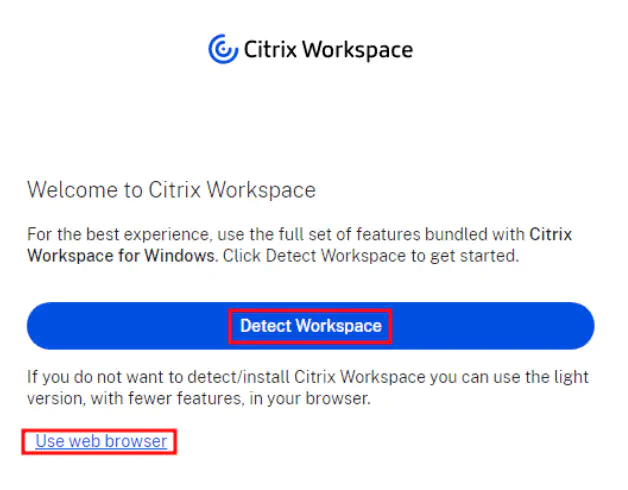Image resolution: width=628 pixels, height=490 pixels.
Task: Click 'Workspace' in the top logo title
Action: click(x=357, y=50)
